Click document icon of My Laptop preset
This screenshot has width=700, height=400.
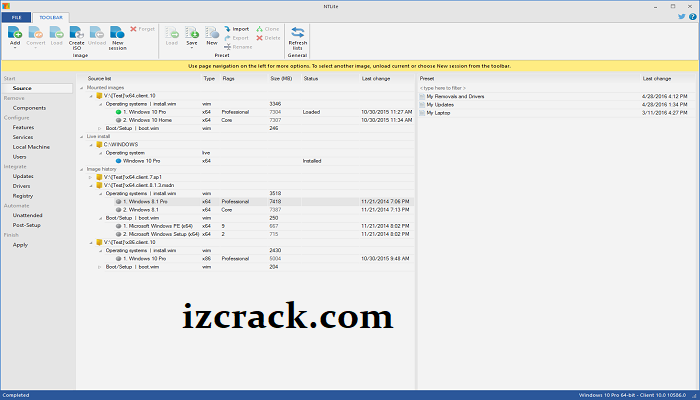[x=422, y=113]
